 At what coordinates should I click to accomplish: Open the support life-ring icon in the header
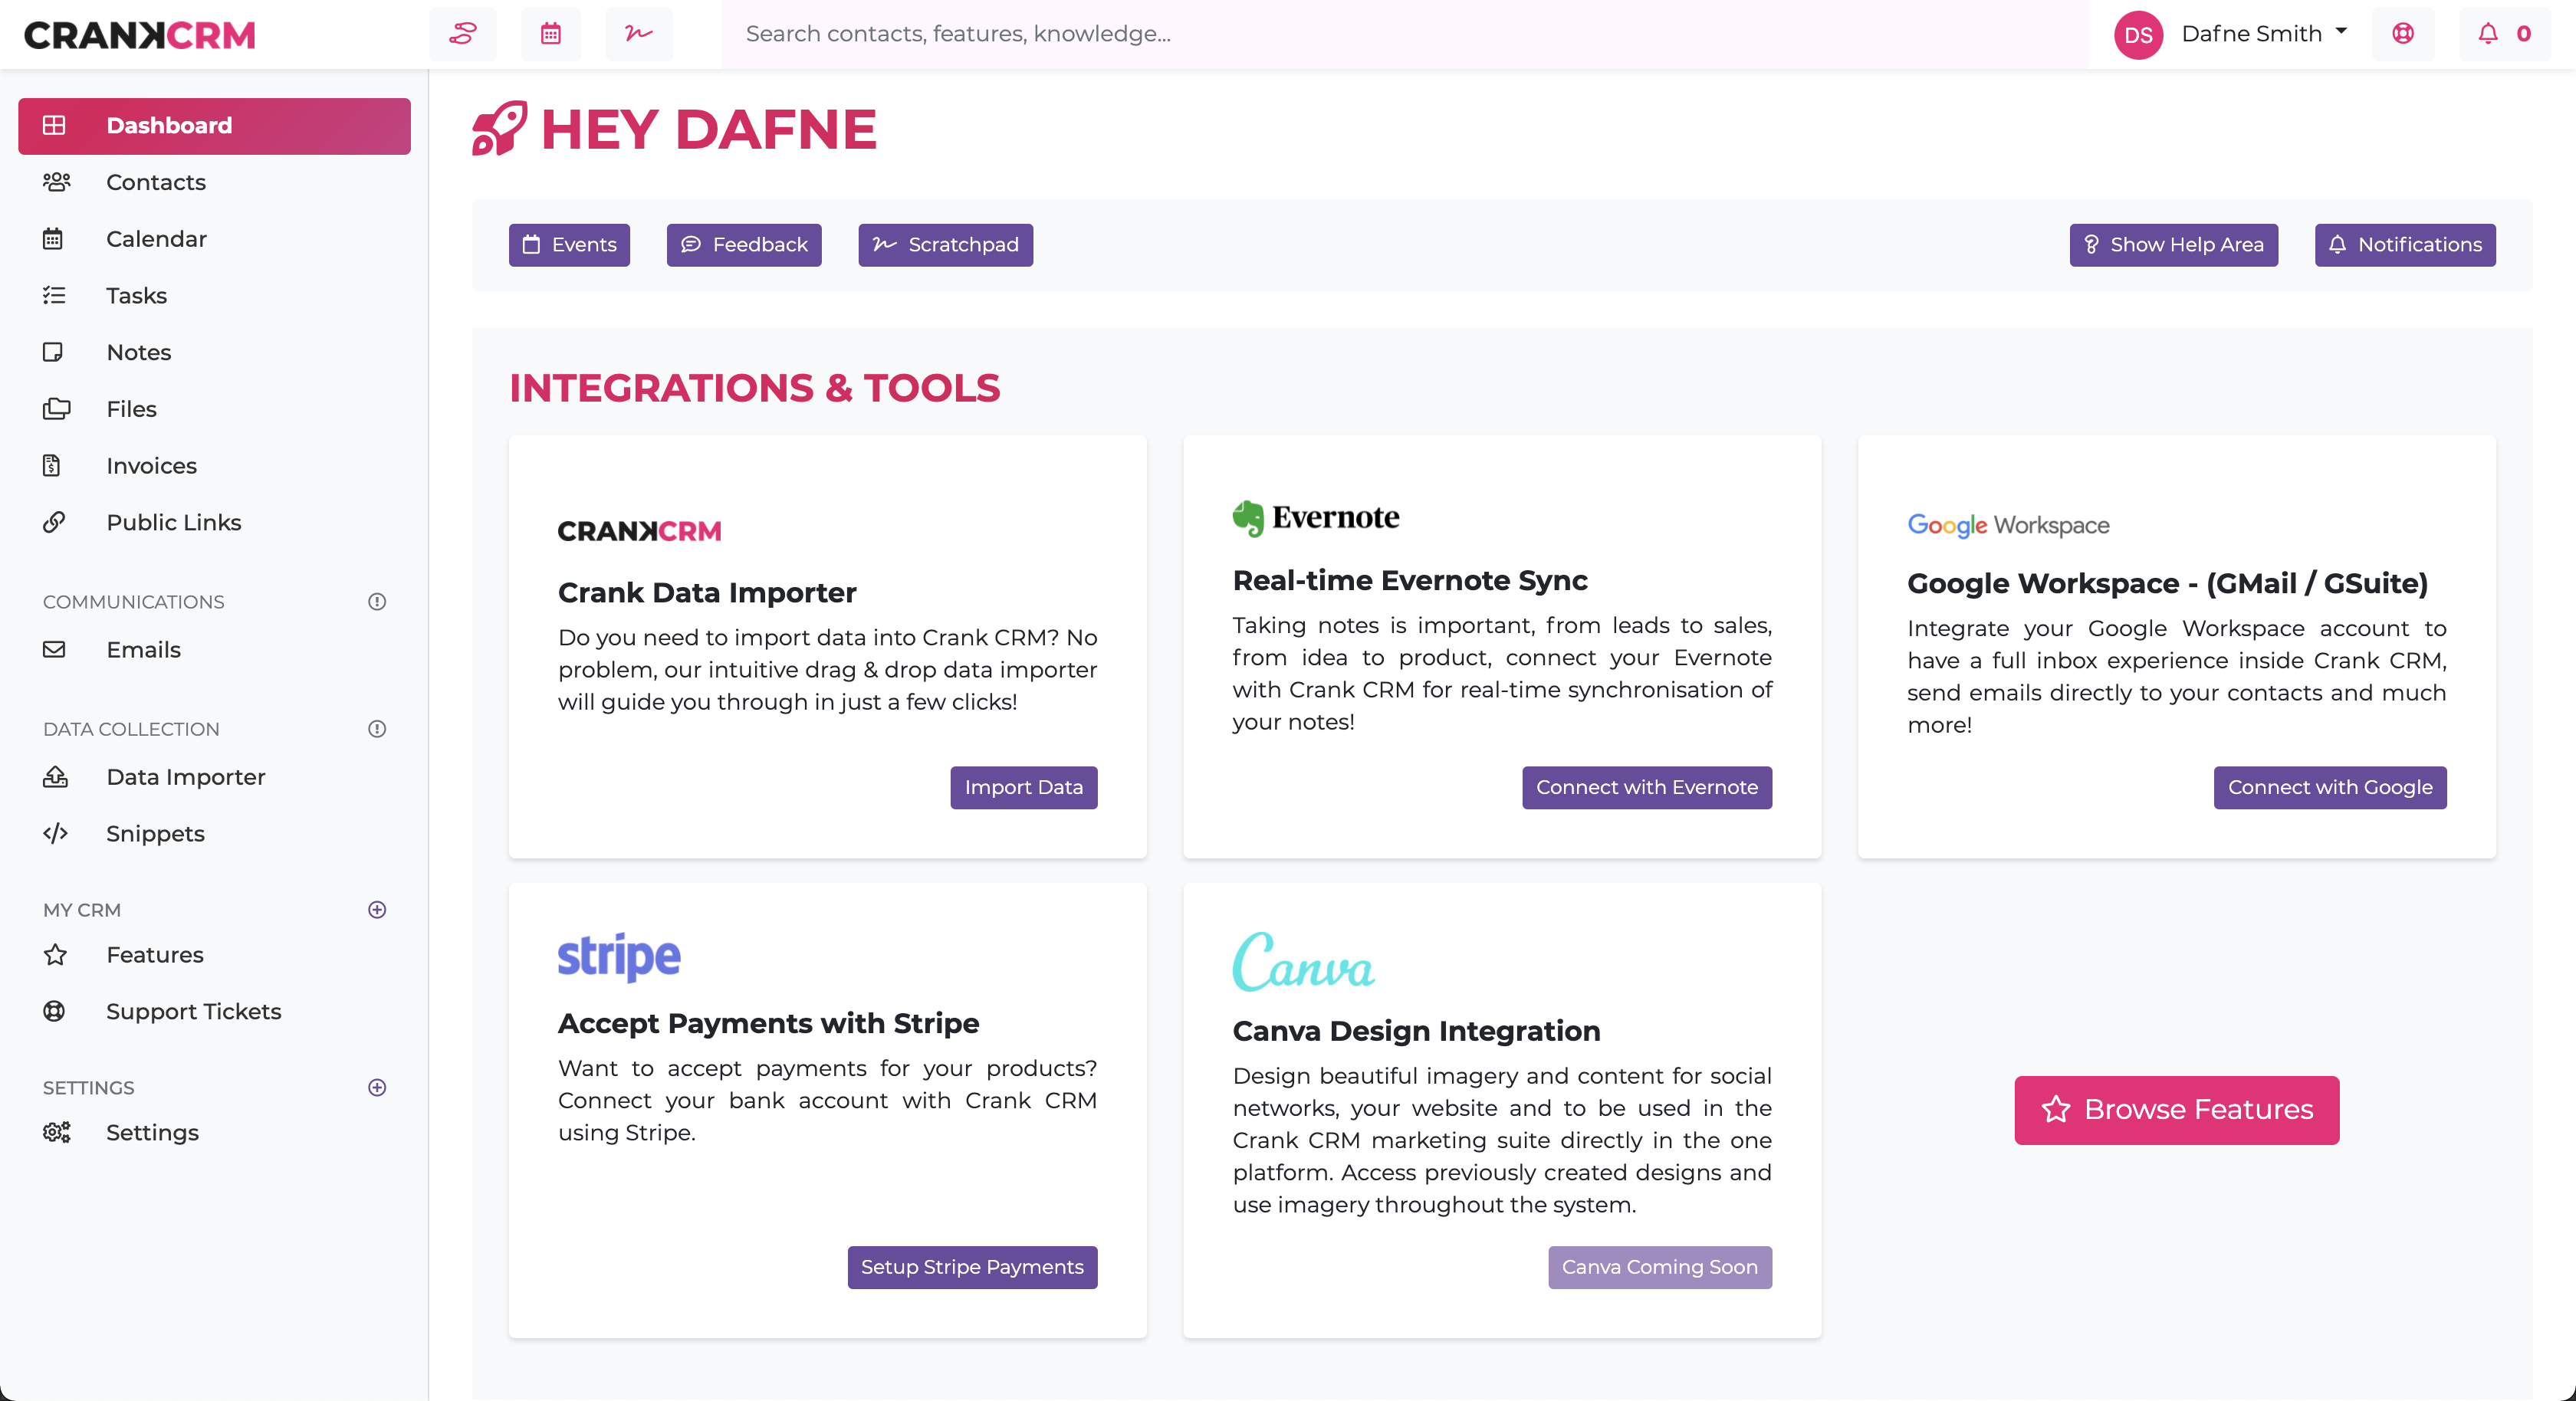2404,33
